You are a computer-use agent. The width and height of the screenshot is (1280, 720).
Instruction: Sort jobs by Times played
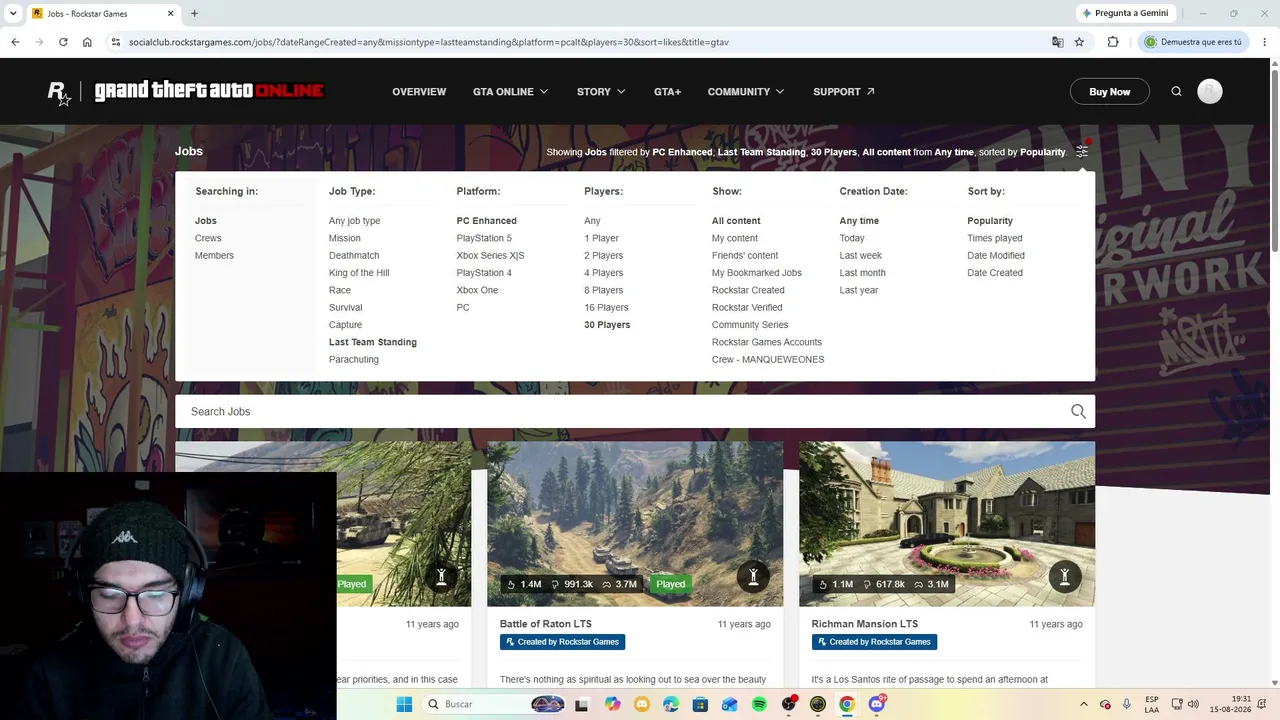(995, 238)
